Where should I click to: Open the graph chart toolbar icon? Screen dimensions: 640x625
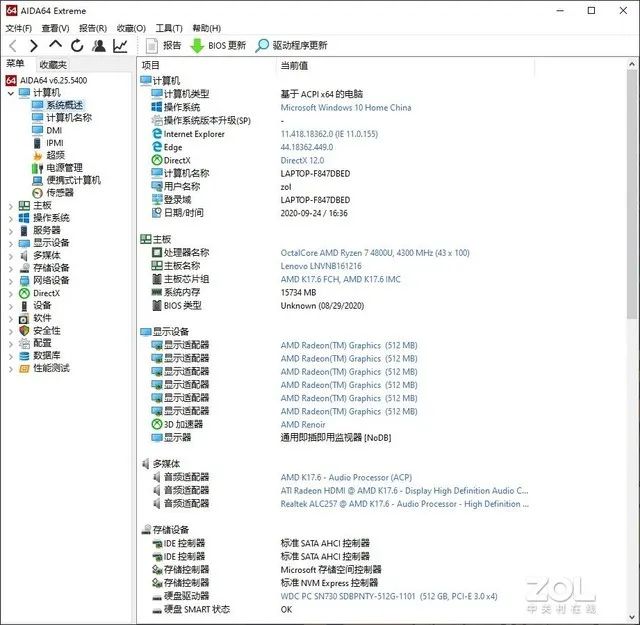click(x=120, y=46)
